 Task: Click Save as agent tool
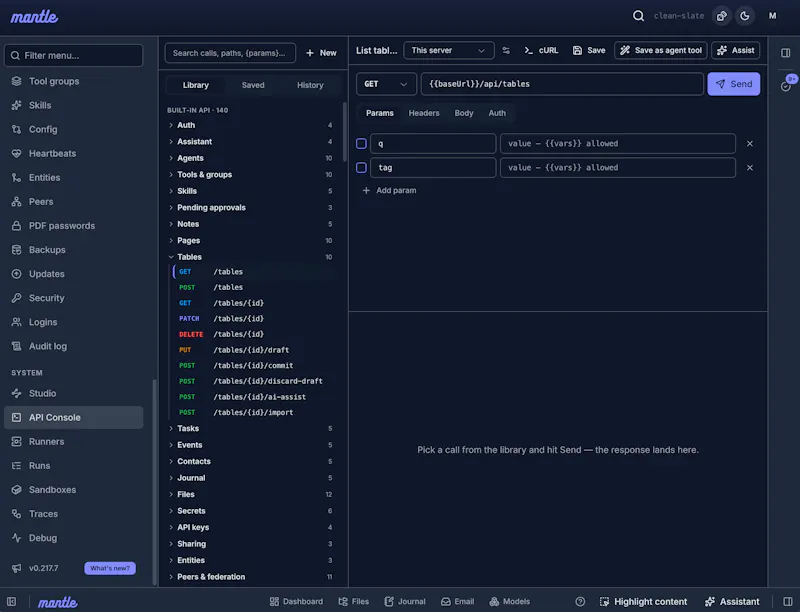[661, 50]
